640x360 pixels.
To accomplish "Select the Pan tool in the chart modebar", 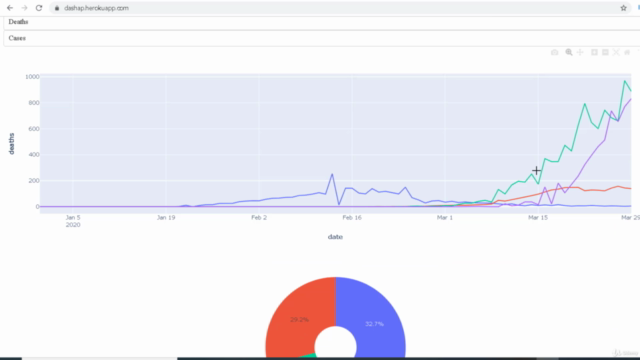I will tap(580, 52).
